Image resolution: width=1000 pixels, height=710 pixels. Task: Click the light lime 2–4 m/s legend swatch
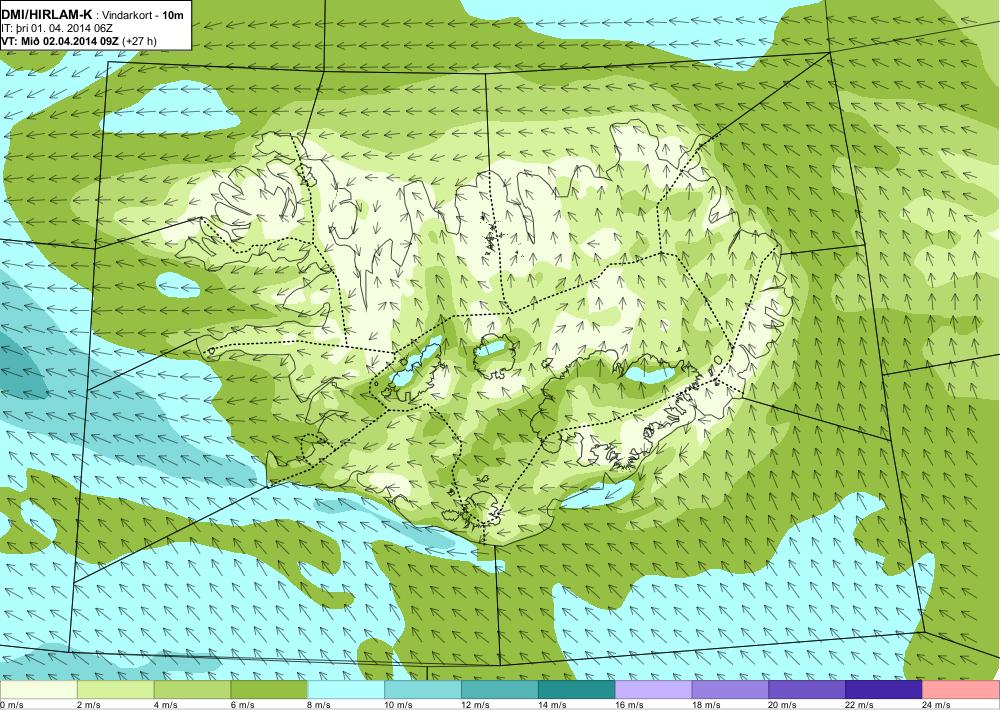pyautogui.click(x=115, y=690)
